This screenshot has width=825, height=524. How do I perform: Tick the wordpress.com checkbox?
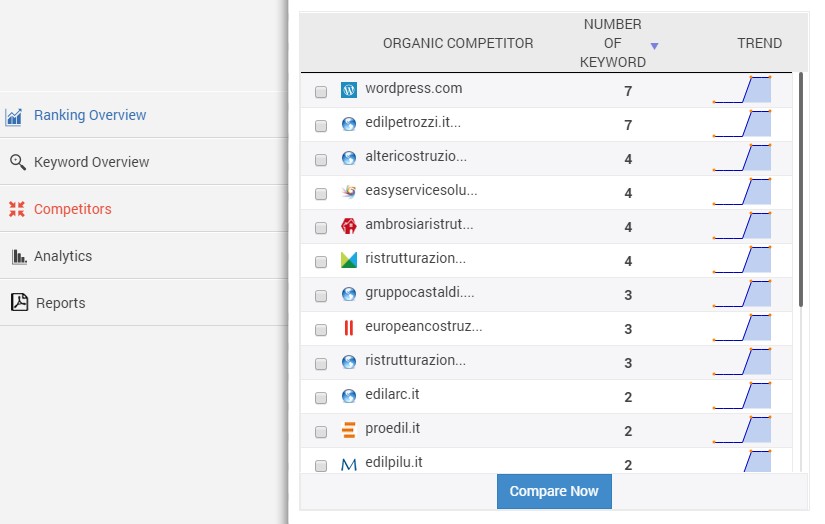point(321,92)
